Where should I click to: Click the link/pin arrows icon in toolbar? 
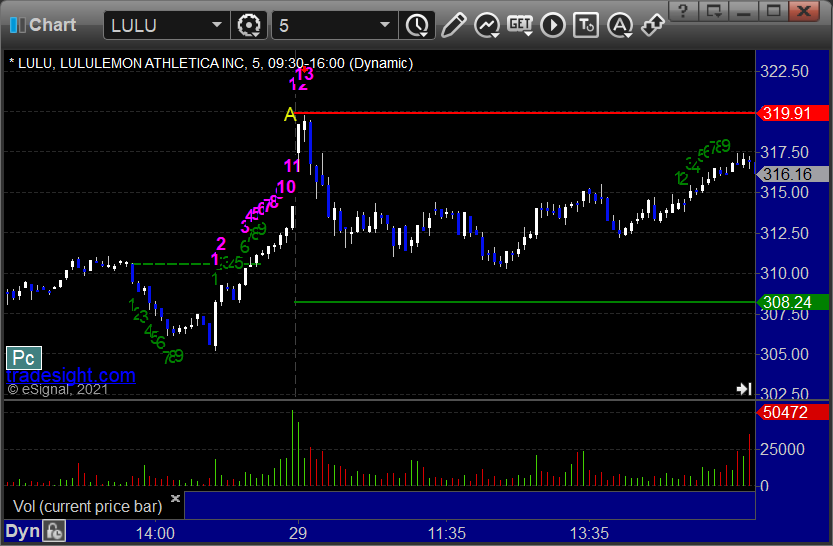tap(652, 25)
